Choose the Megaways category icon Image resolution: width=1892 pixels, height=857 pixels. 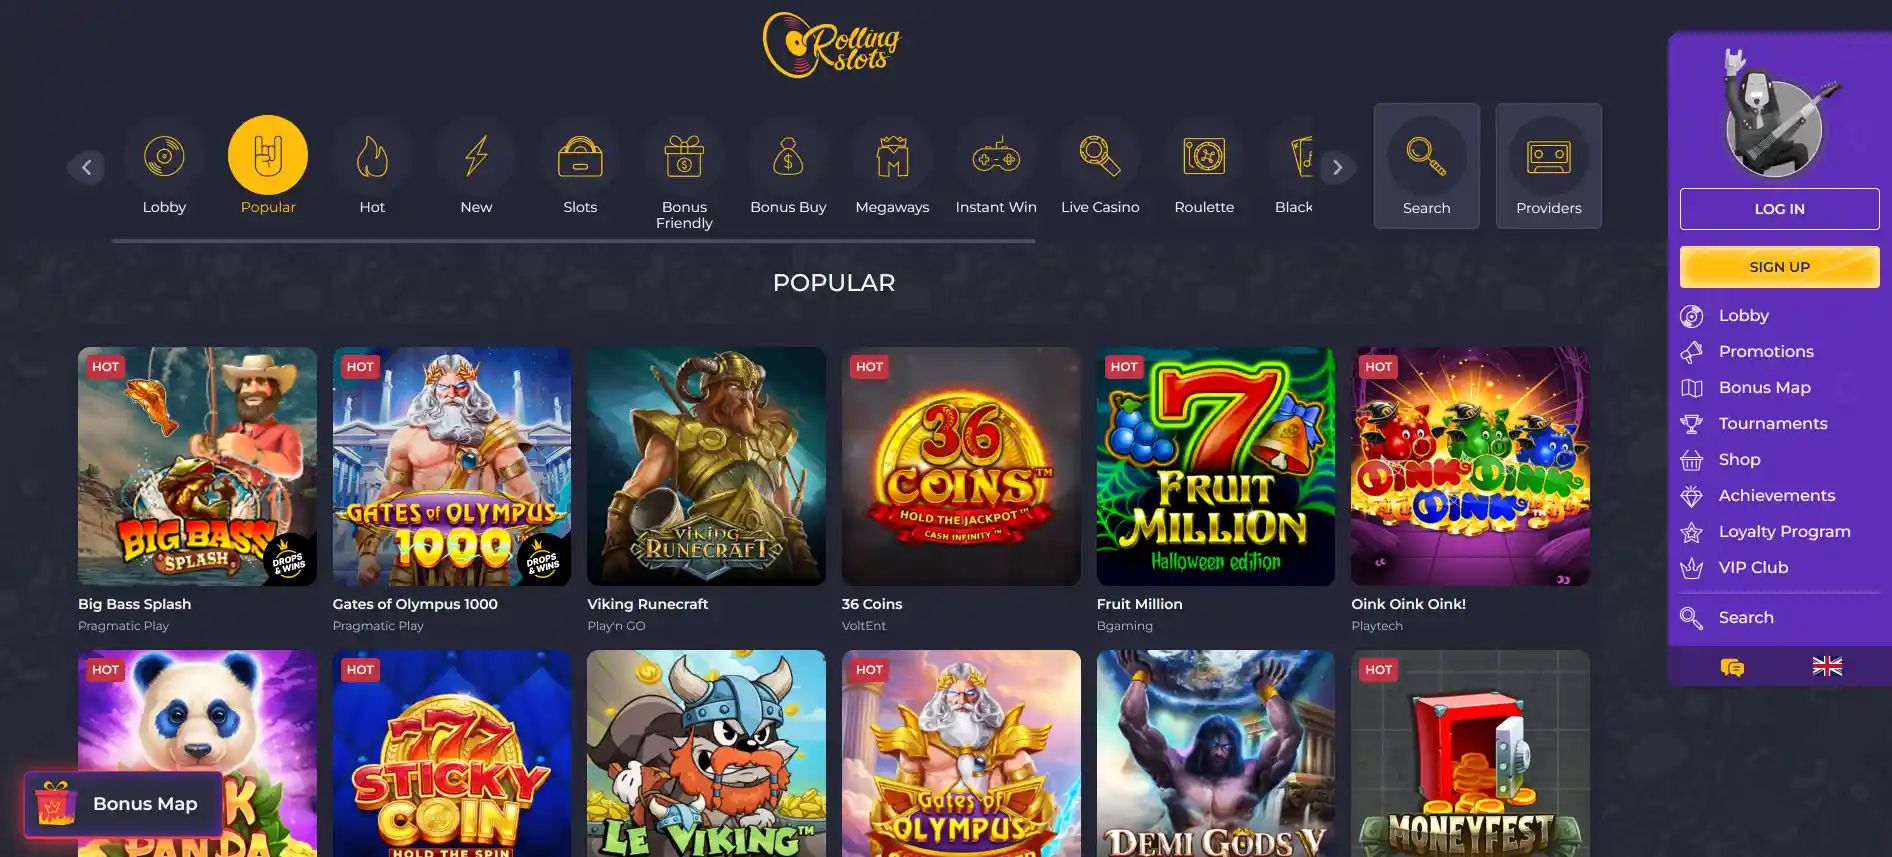[892, 156]
